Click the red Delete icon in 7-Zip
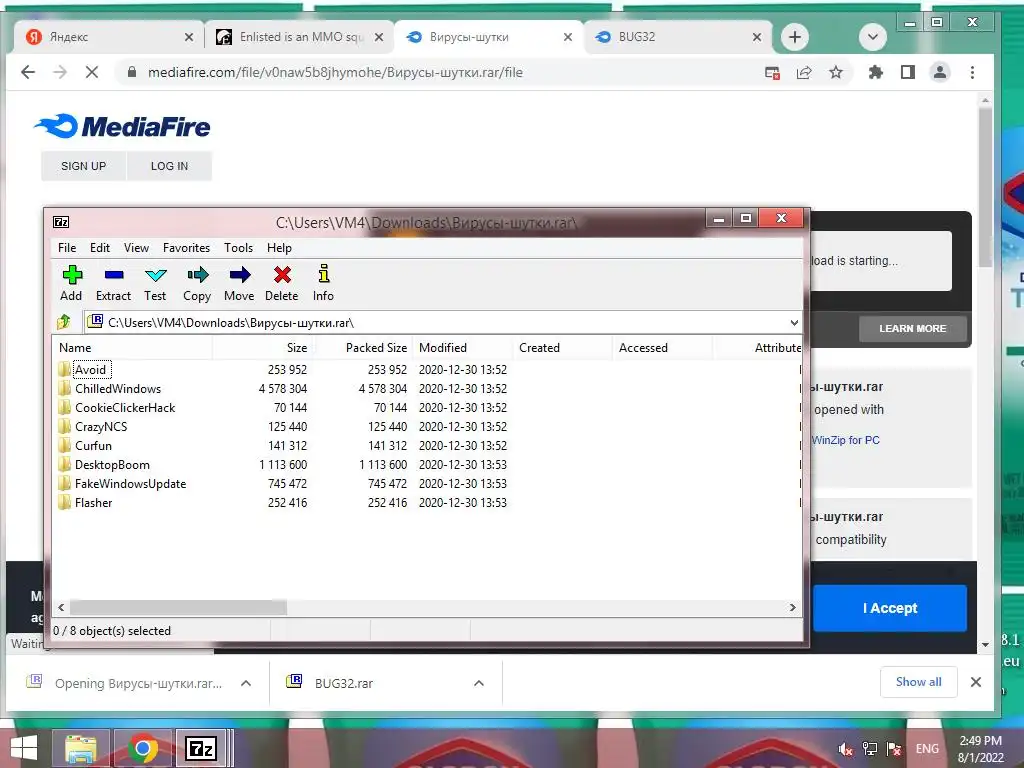The width and height of the screenshot is (1024, 768). [x=281, y=283]
